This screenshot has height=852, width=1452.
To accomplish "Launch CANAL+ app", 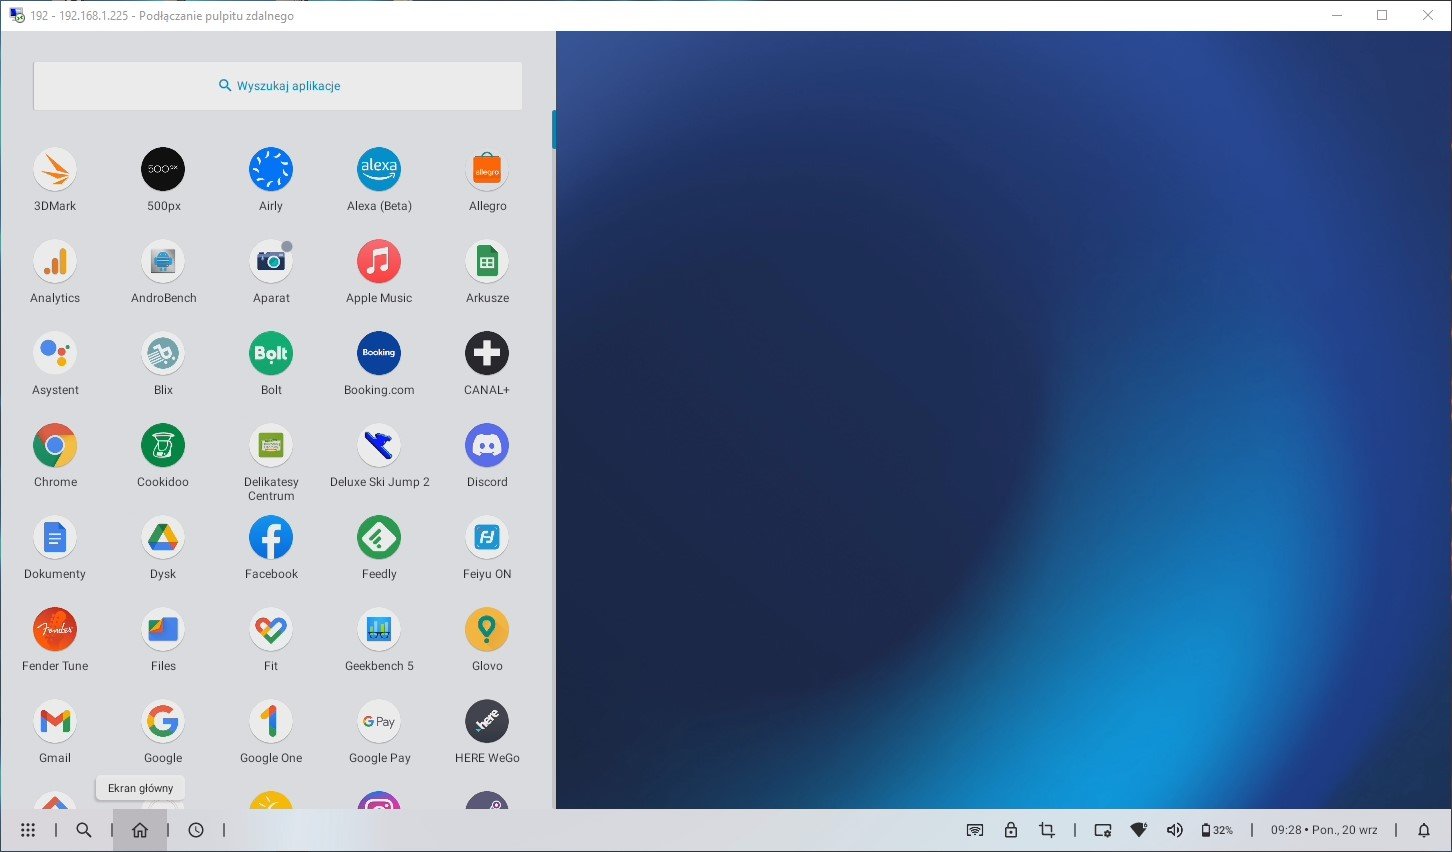I will coord(487,353).
